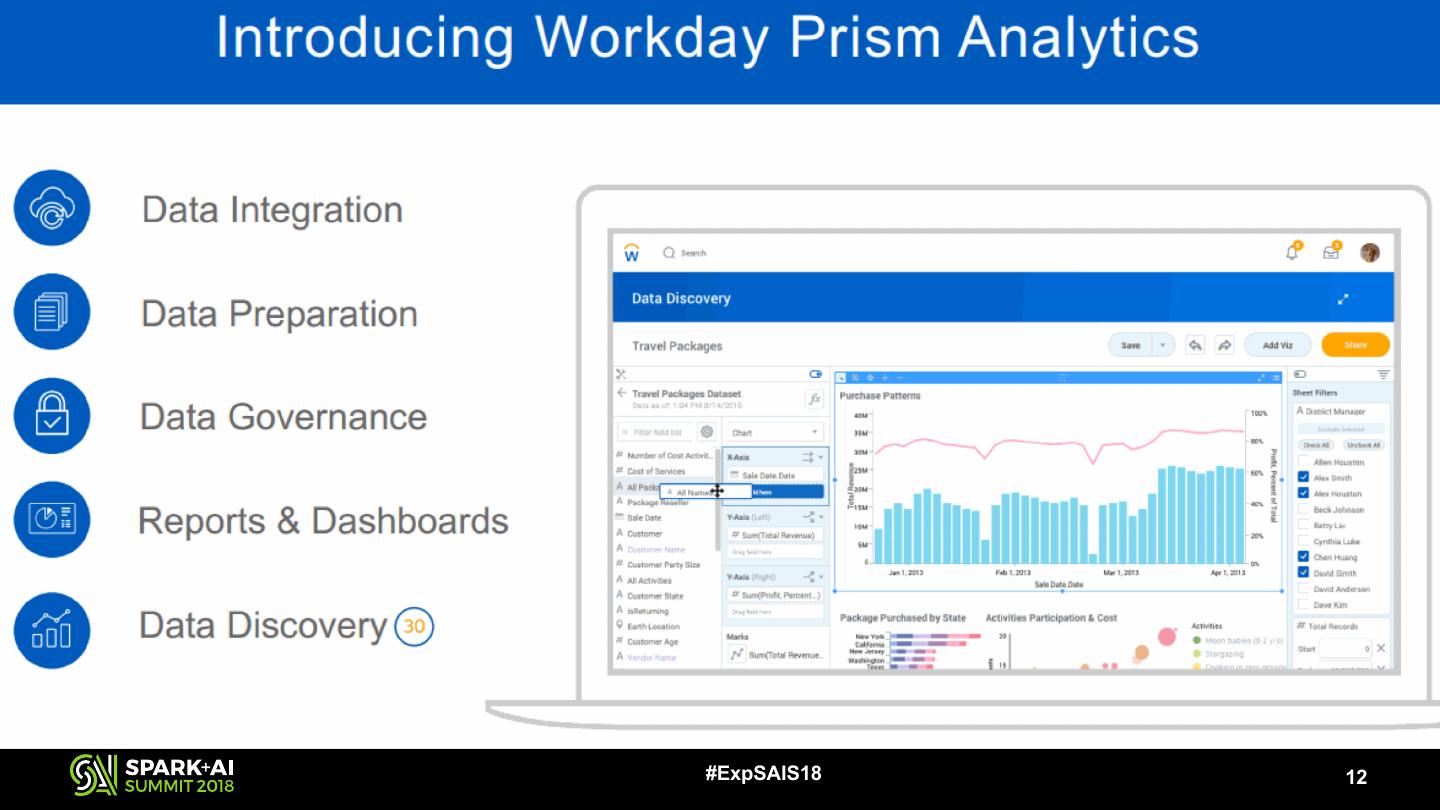Uncheck the Alex Smith filter box
The height and width of the screenshot is (810, 1440).
[x=1303, y=477]
